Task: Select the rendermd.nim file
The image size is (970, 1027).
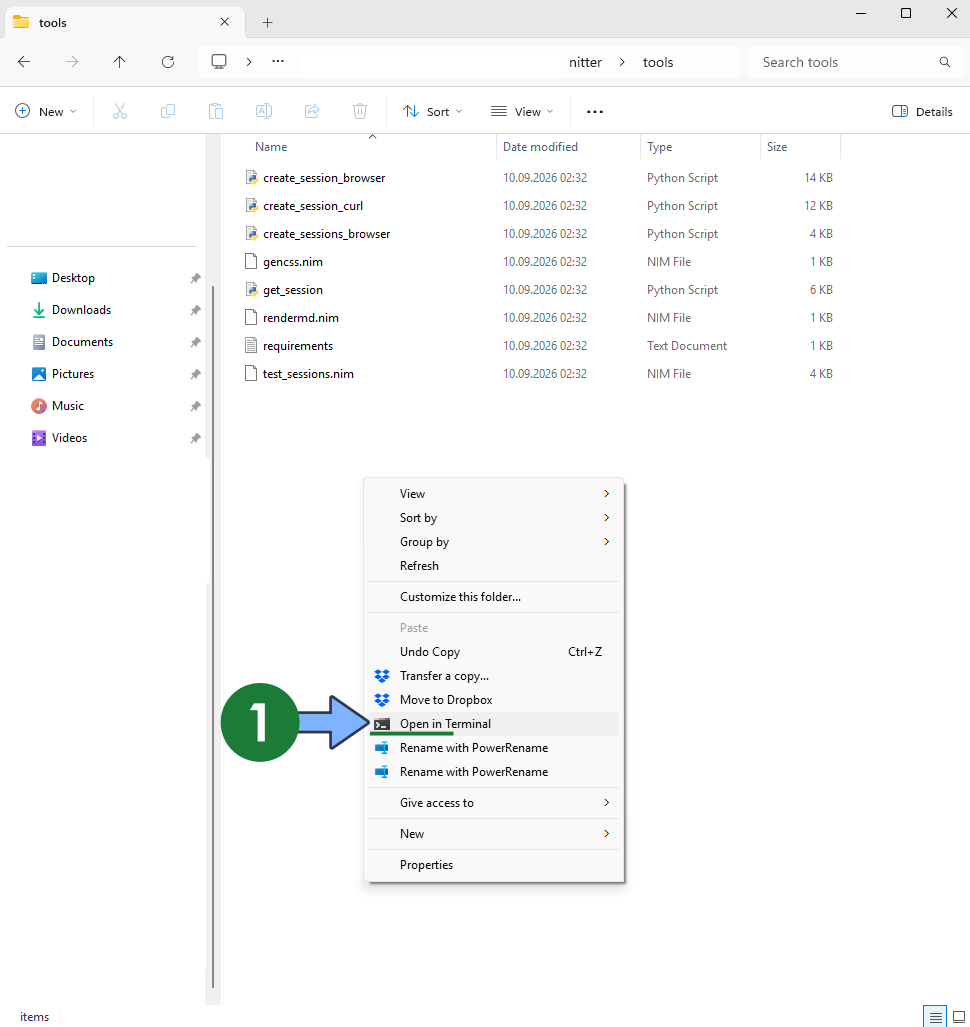Action: tap(301, 318)
